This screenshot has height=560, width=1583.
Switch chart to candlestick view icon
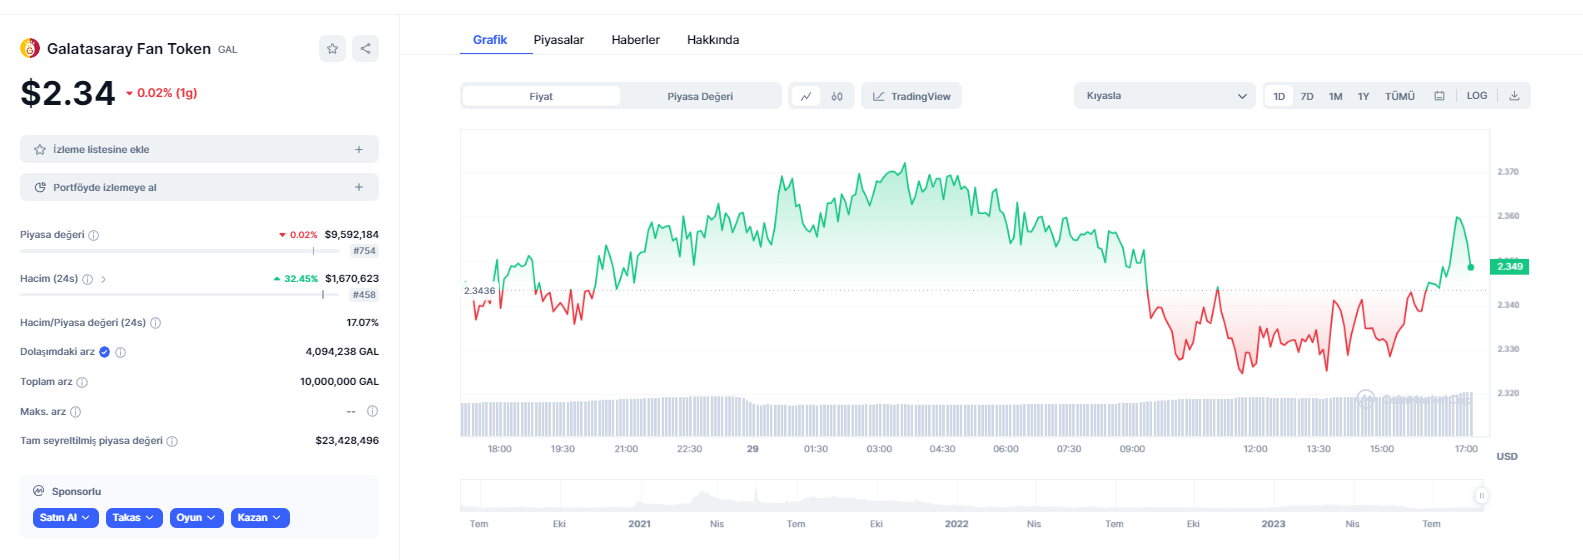(837, 96)
